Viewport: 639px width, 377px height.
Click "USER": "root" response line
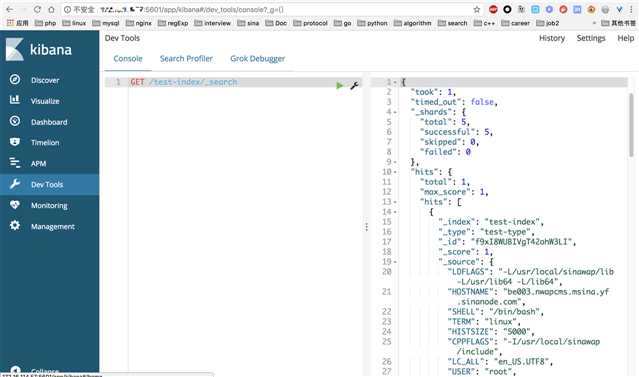[x=482, y=372]
